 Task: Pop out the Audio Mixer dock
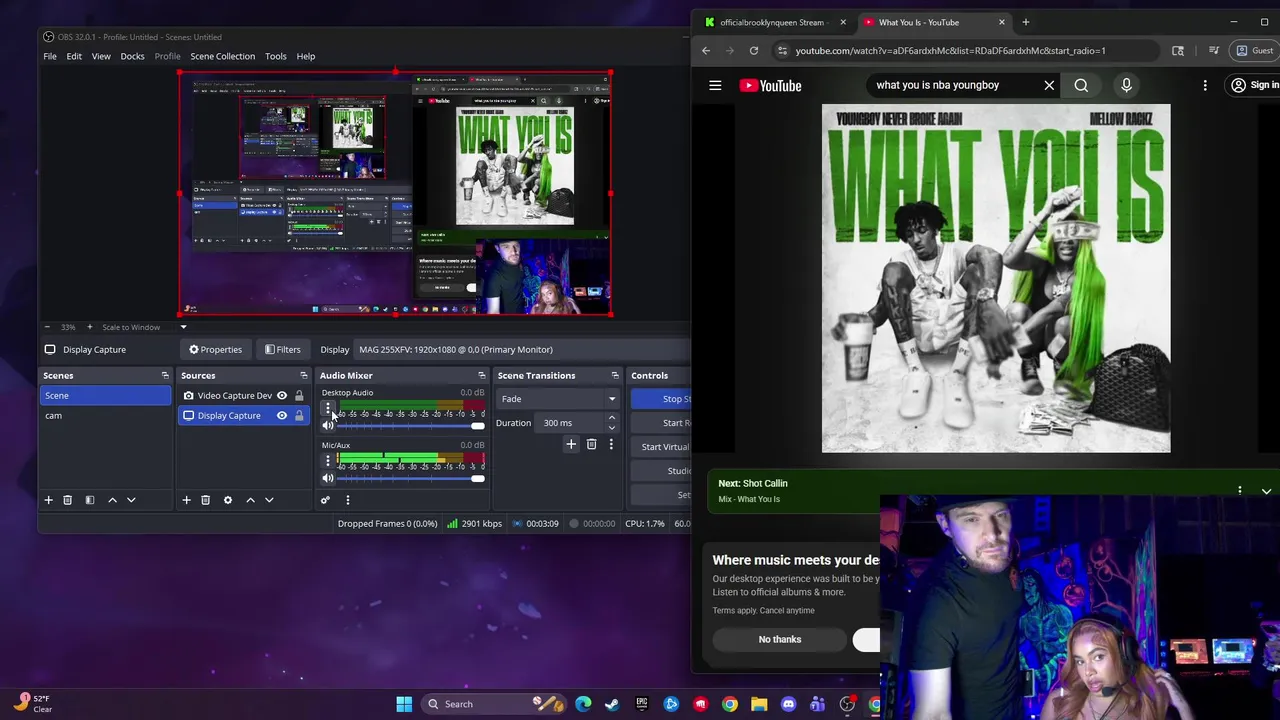tap(481, 376)
